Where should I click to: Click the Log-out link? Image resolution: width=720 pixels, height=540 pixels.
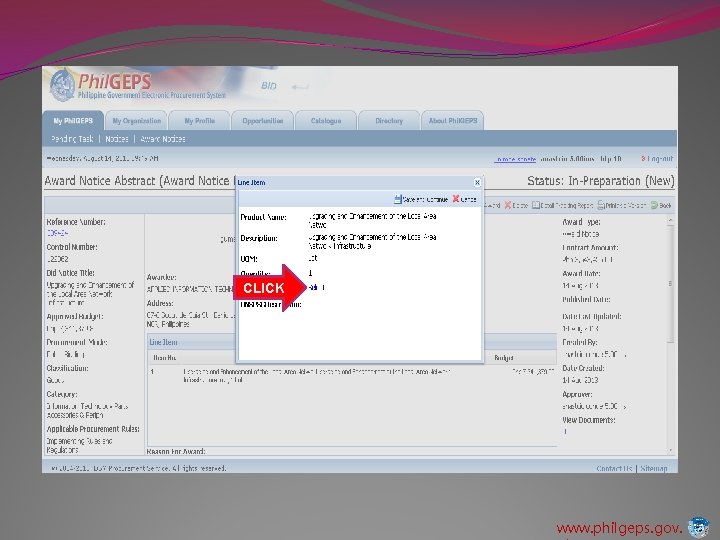(660, 158)
